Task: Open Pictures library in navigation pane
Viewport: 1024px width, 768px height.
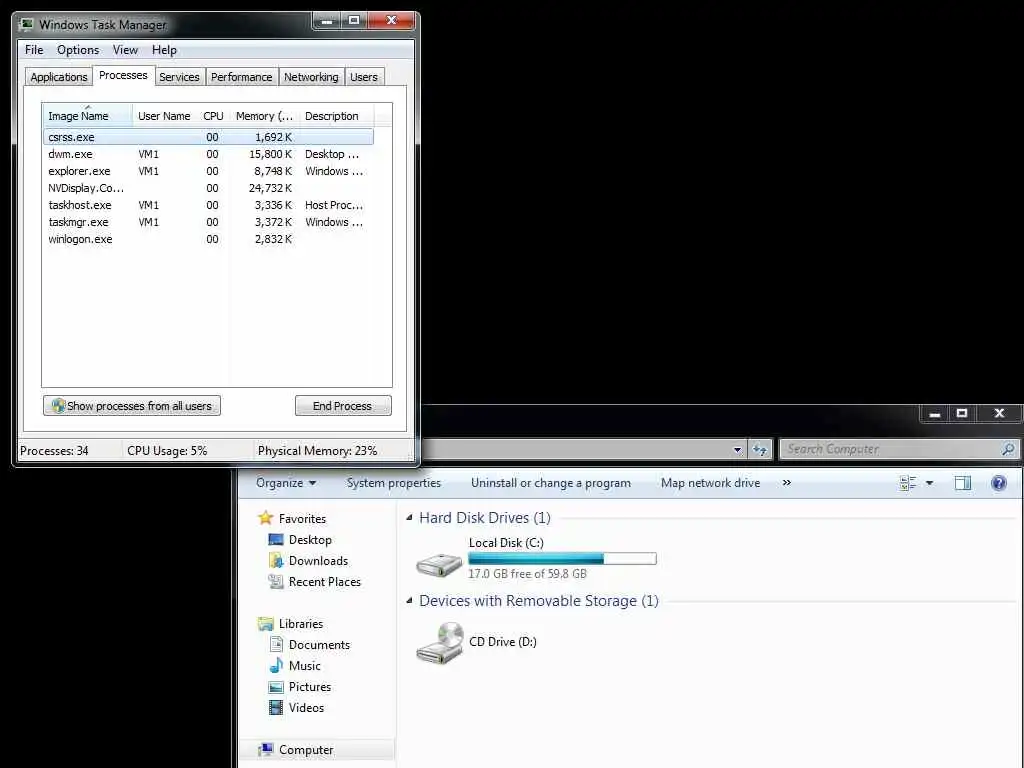Action: [310, 687]
